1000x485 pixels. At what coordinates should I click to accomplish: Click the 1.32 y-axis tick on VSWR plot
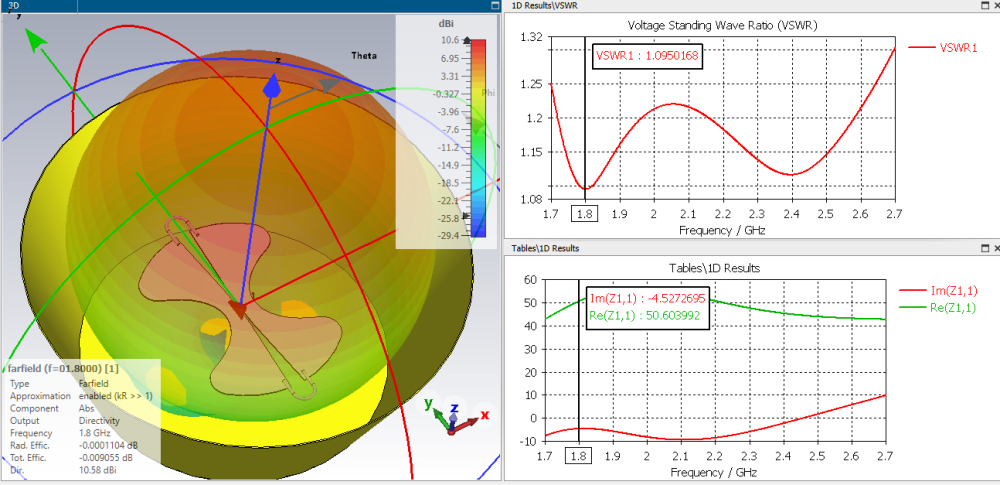tap(533, 36)
